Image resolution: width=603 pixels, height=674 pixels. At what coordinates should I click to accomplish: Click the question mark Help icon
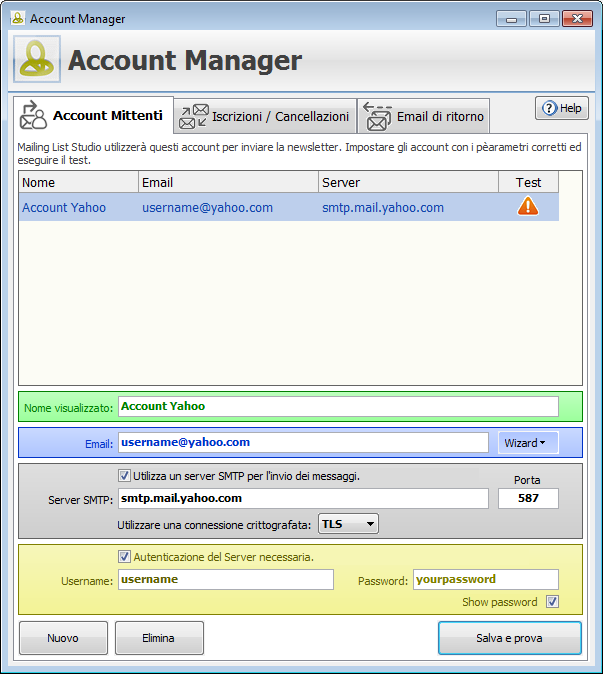pos(549,108)
